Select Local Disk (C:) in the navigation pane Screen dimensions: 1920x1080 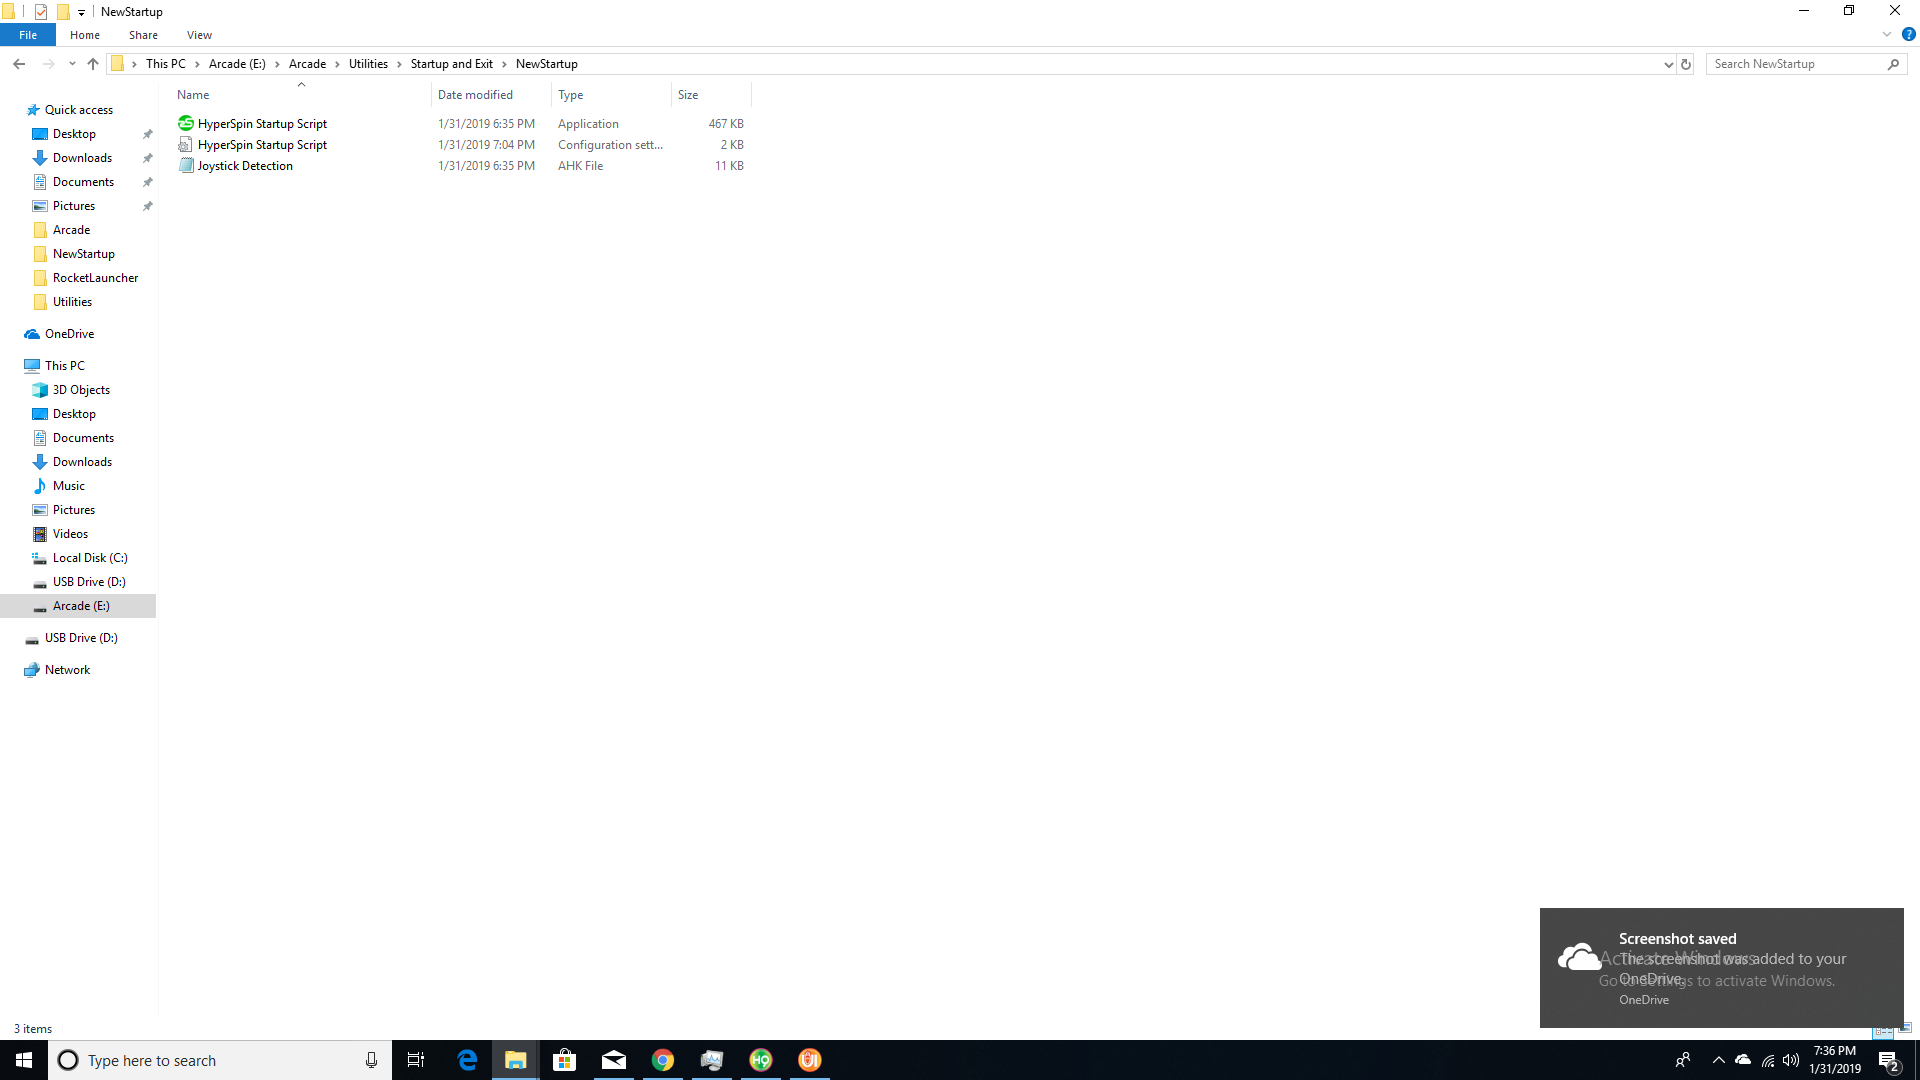click(x=90, y=558)
